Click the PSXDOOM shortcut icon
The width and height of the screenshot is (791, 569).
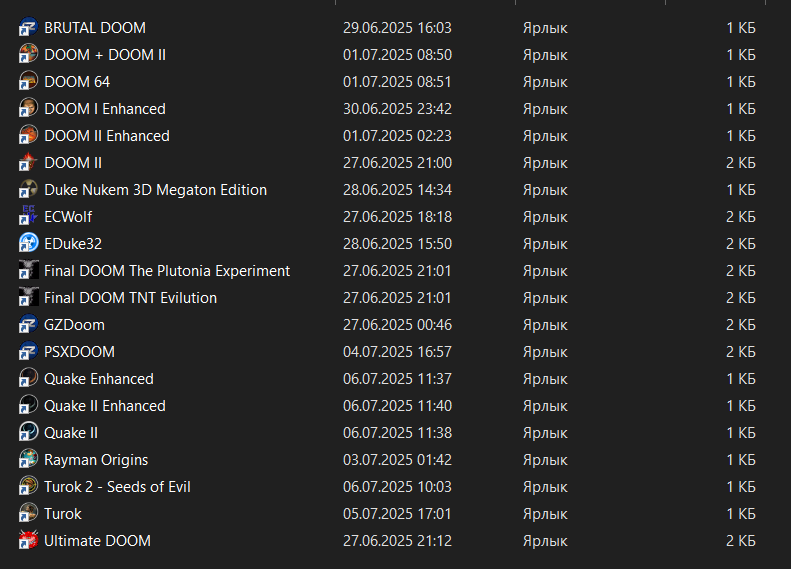28,351
